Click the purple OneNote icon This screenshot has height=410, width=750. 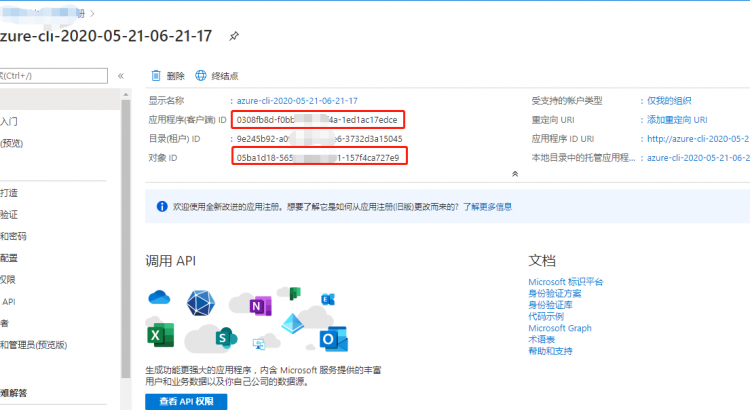click(x=259, y=306)
